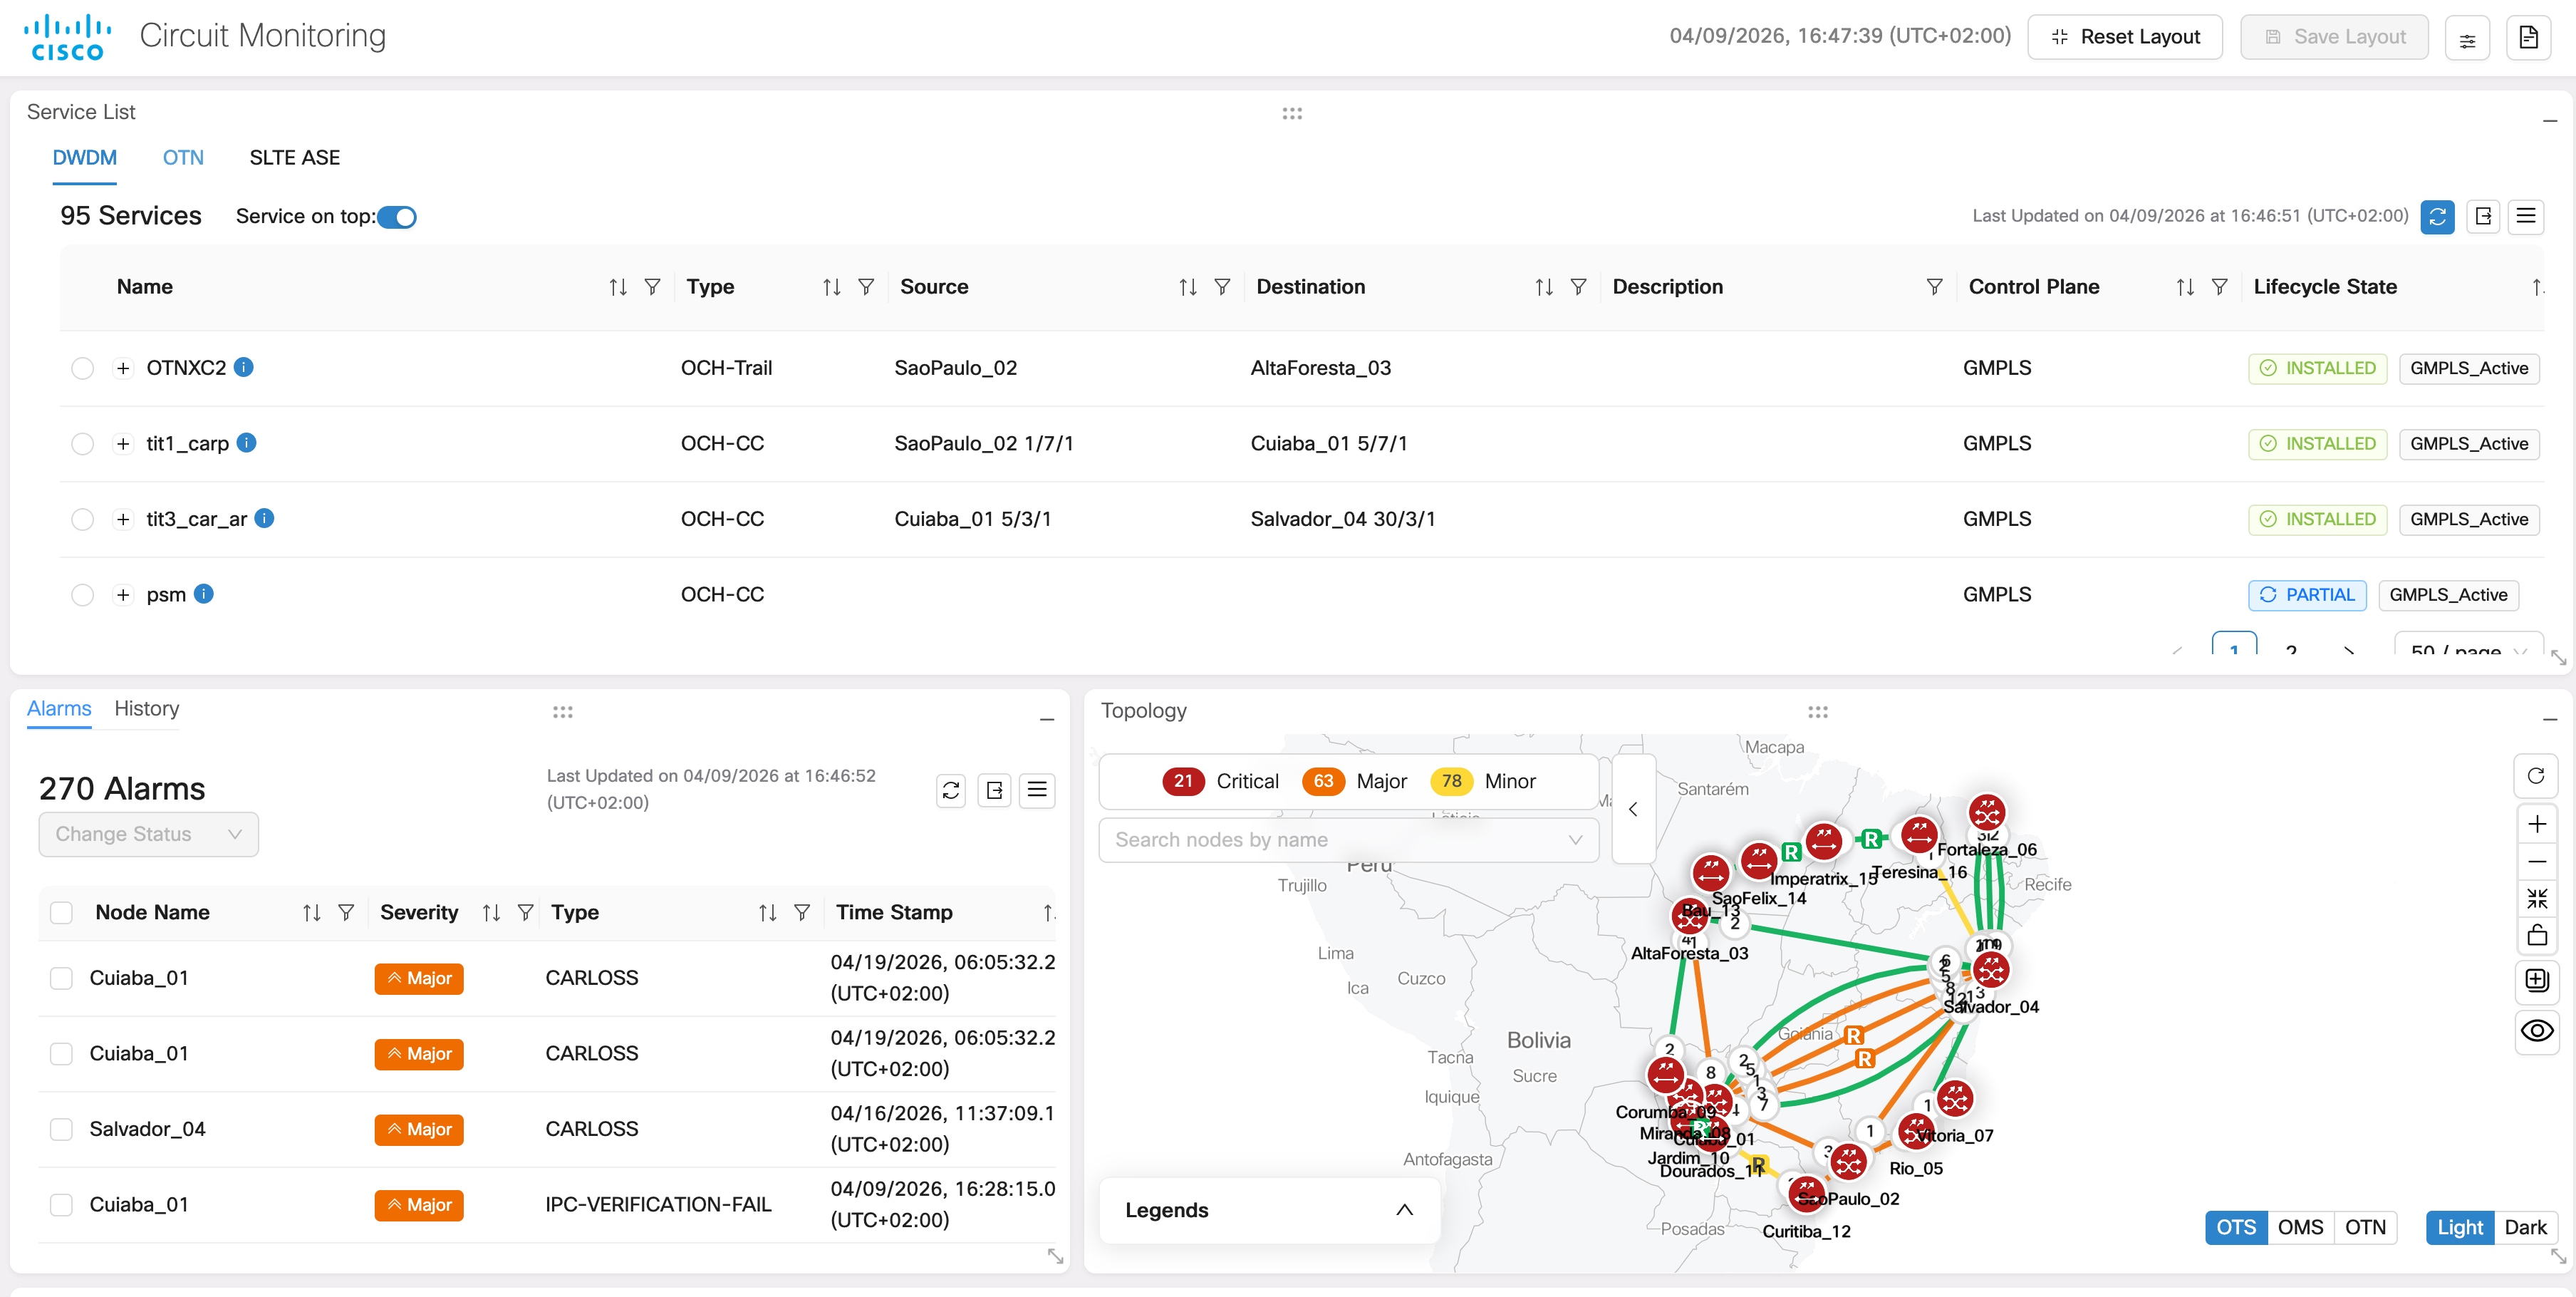Toggle the Service on top switch
The height and width of the screenshot is (1297, 2576).
point(398,216)
